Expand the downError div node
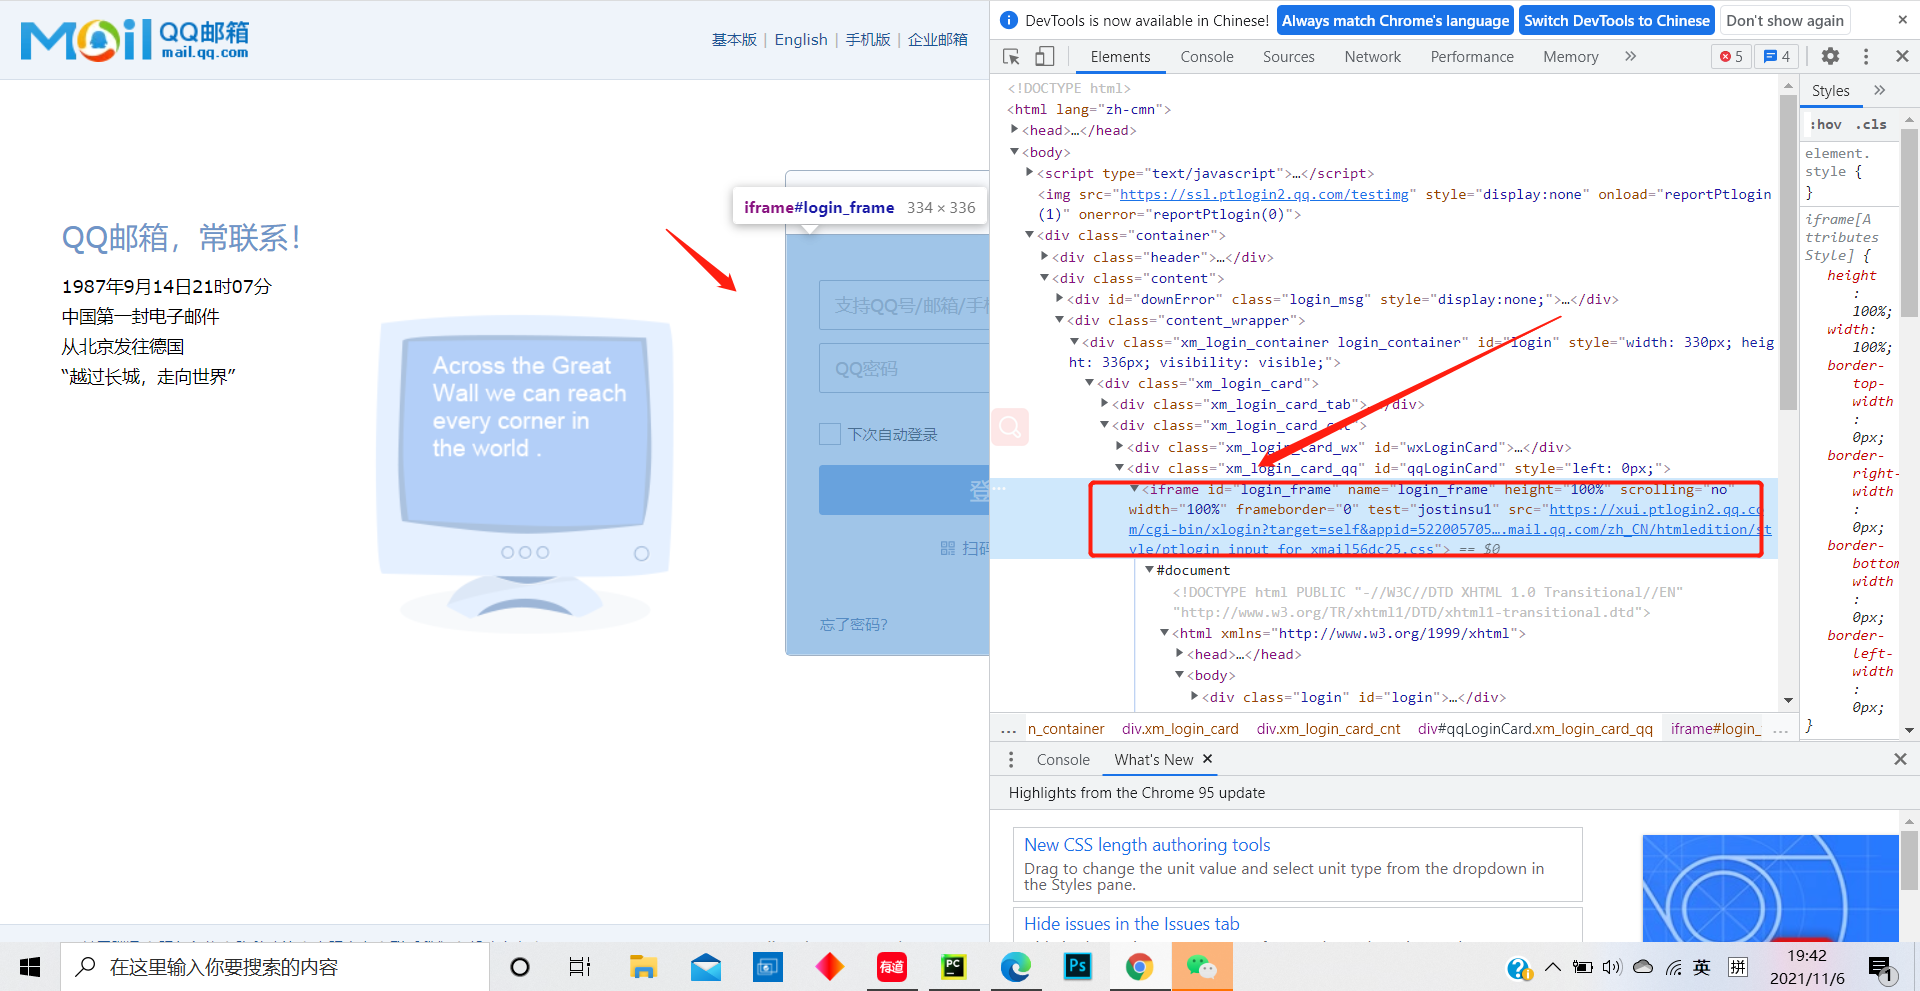The width and height of the screenshot is (1920, 991). pyautogui.click(x=1059, y=299)
